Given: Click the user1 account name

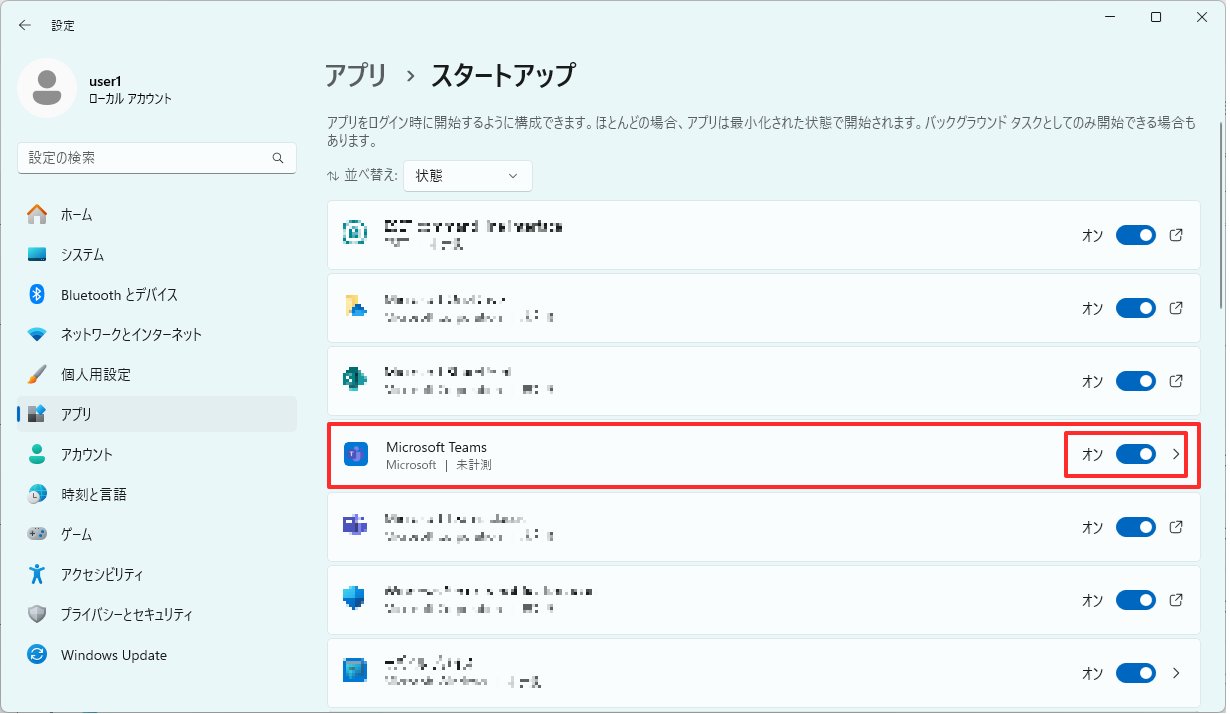Looking at the screenshot, I should 105,81.
